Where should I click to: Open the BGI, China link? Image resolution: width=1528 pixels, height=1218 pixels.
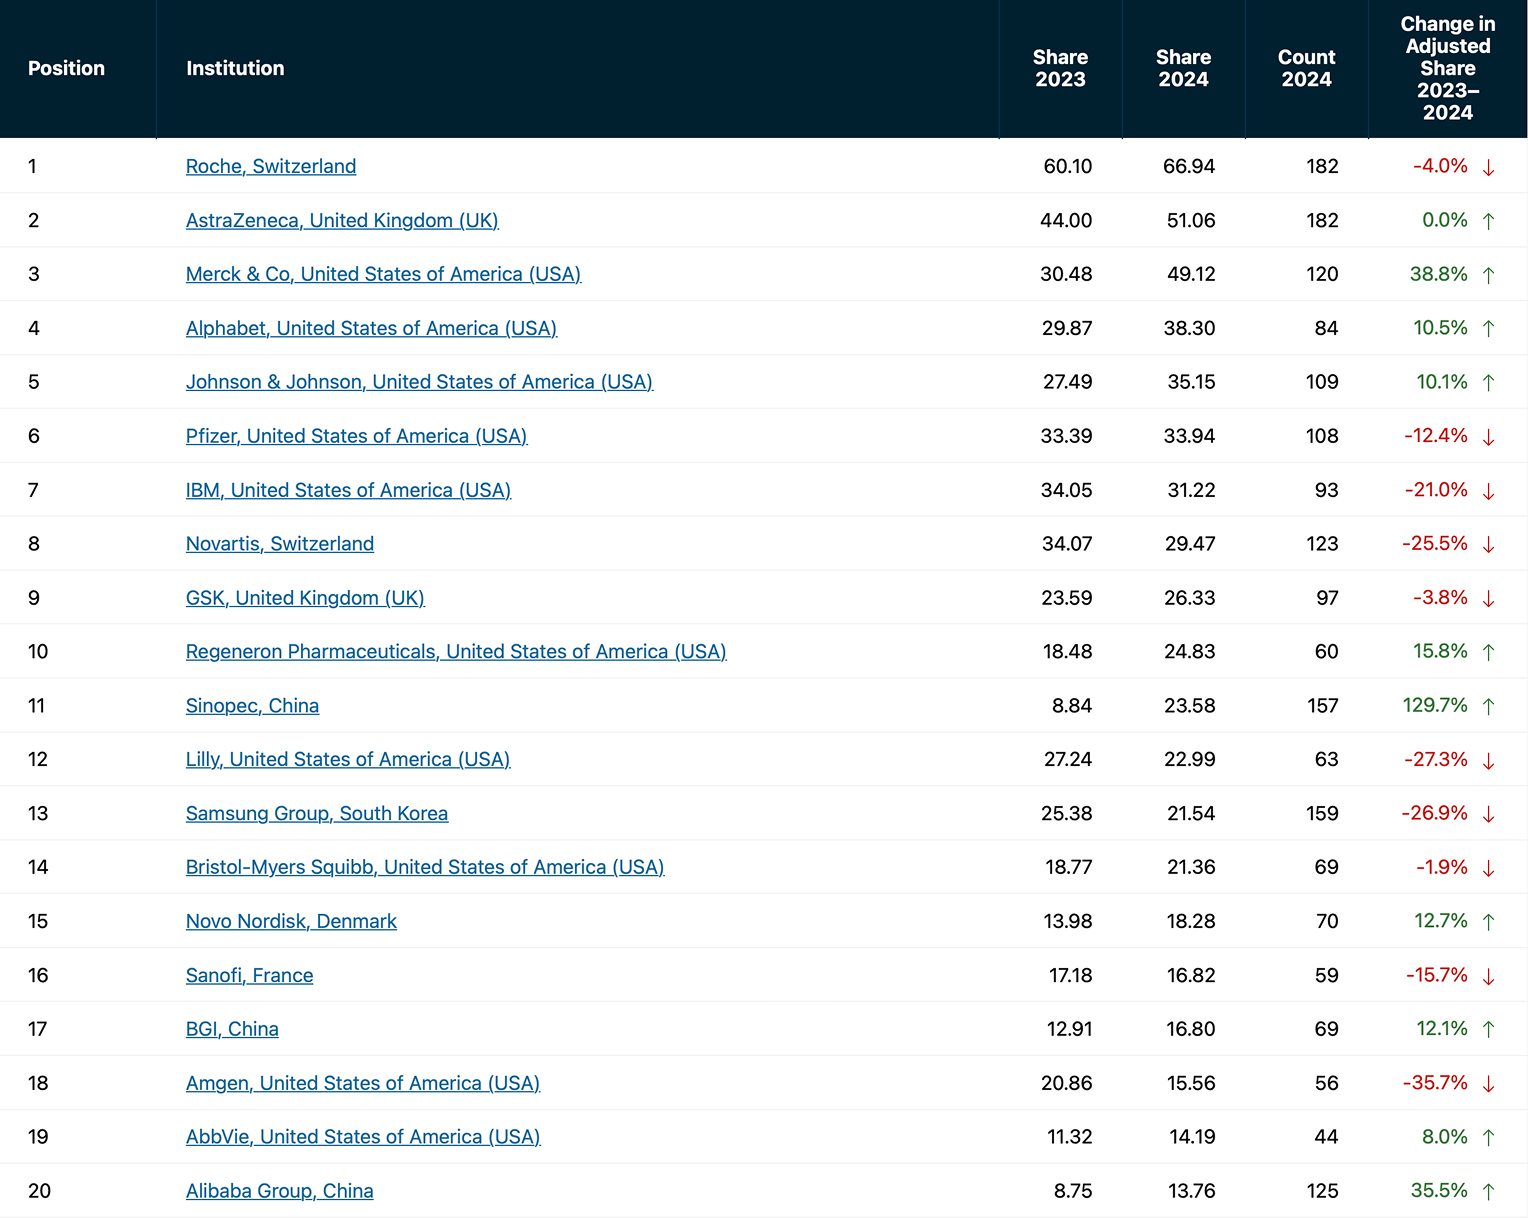[x=232, y=1029]
